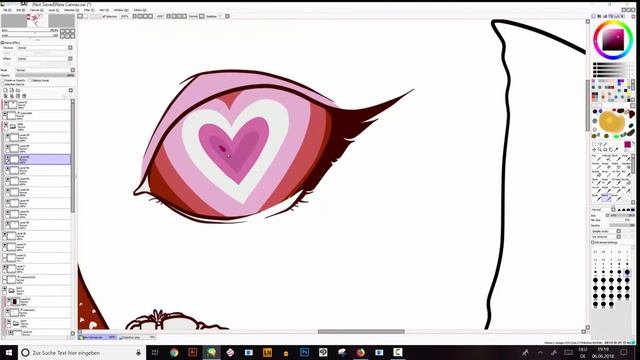Open the layer blending Mode dropdown

(73, 70)
